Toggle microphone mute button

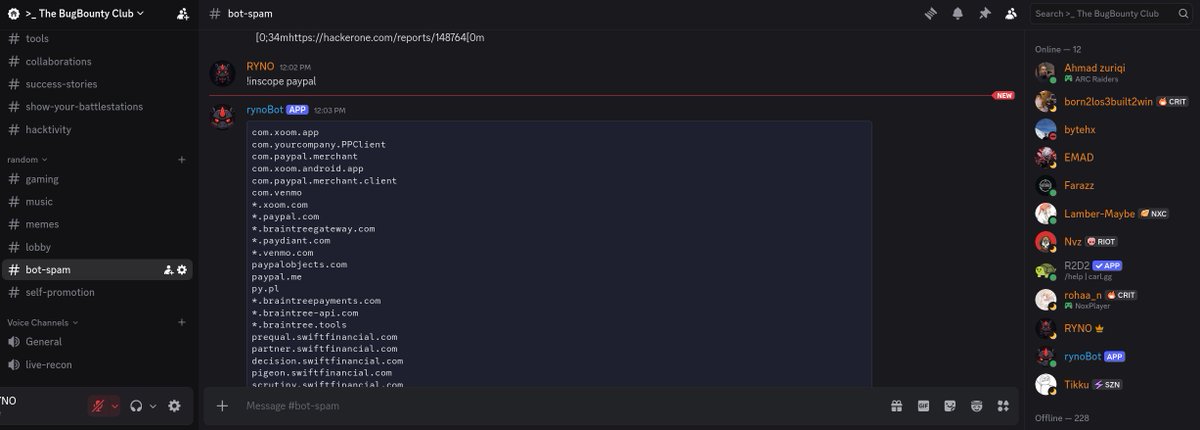tap(98, 405)
